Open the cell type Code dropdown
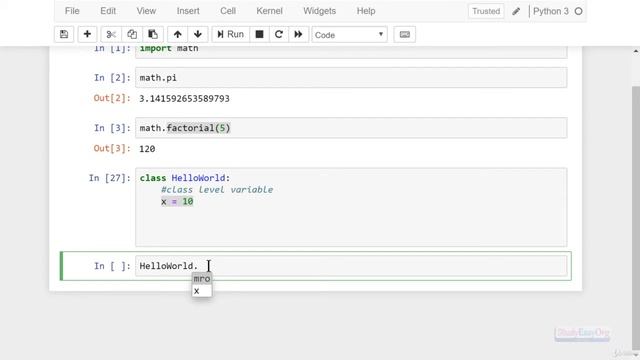Image resolution: width=640 pixels, height=360 pixels. click(x=349, y=35)
